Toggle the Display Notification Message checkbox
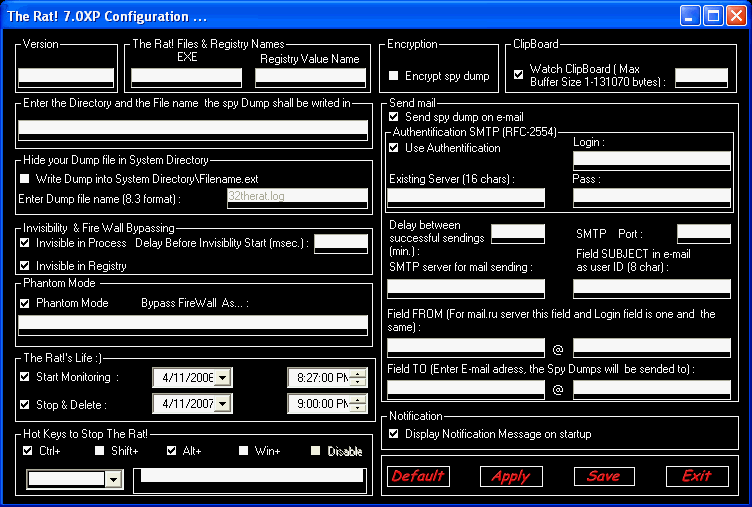The height and width of the screenshot is (507, 752). [394, 434]
